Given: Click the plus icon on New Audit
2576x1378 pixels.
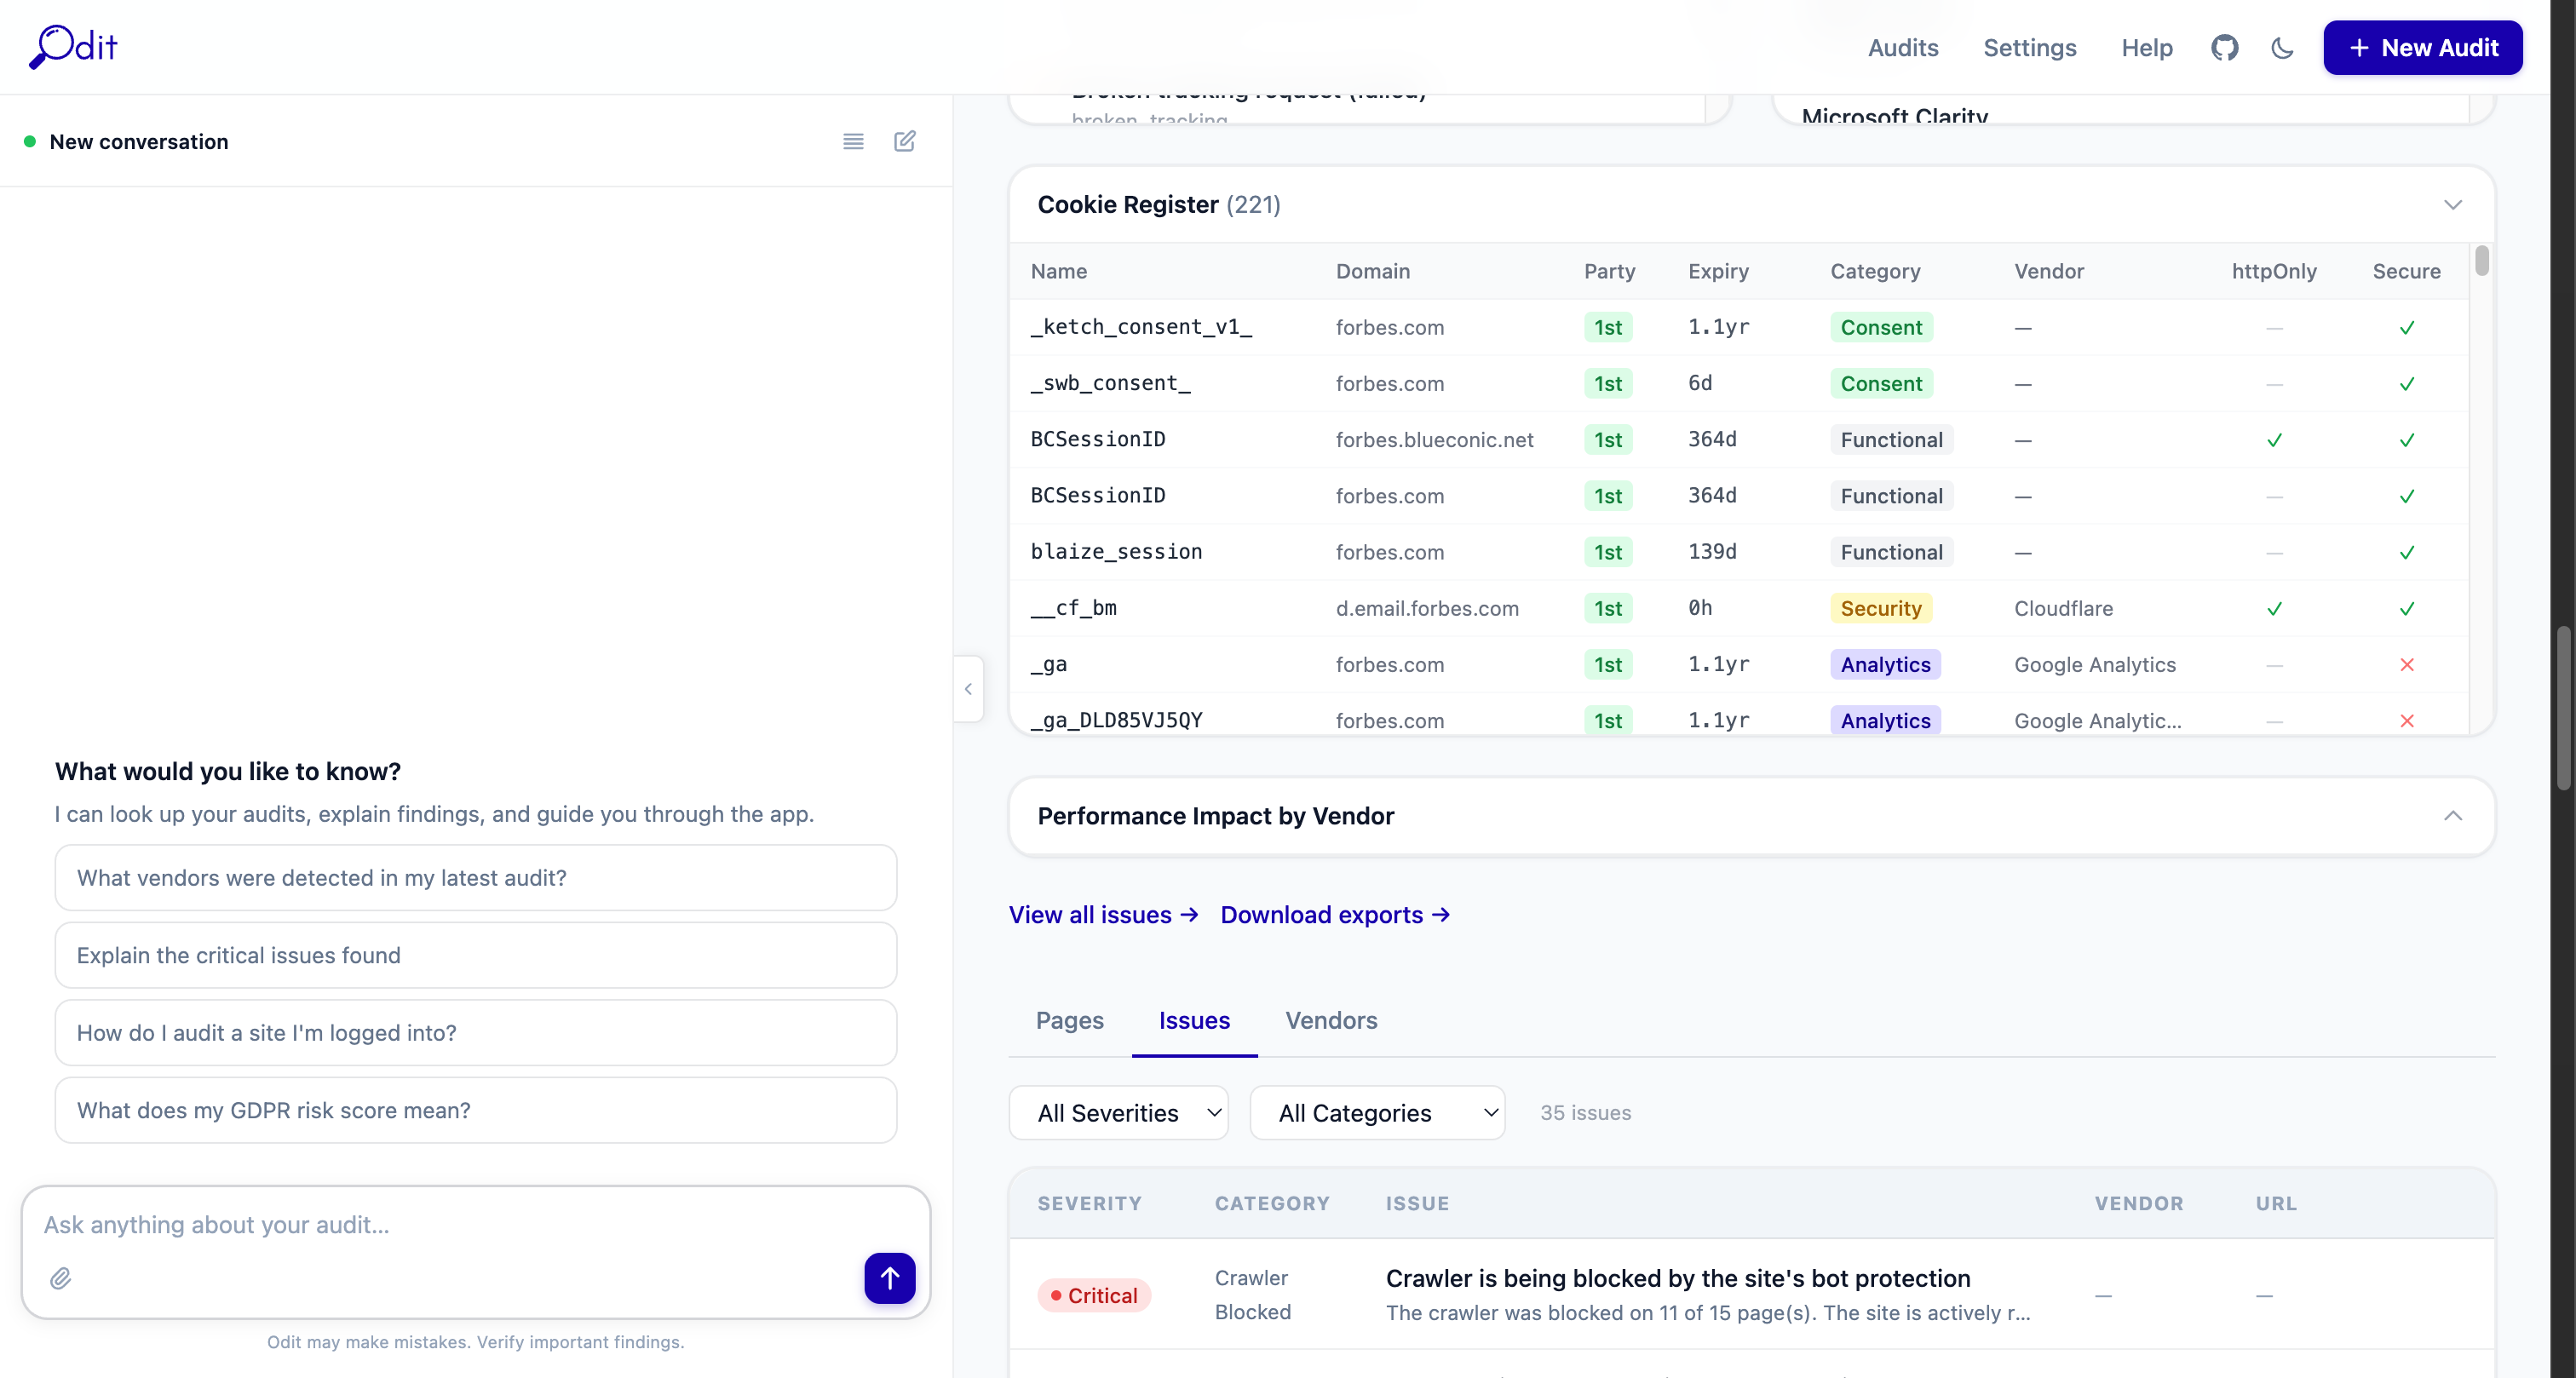Looking at the screenshot, I should tap(2360, 47).
